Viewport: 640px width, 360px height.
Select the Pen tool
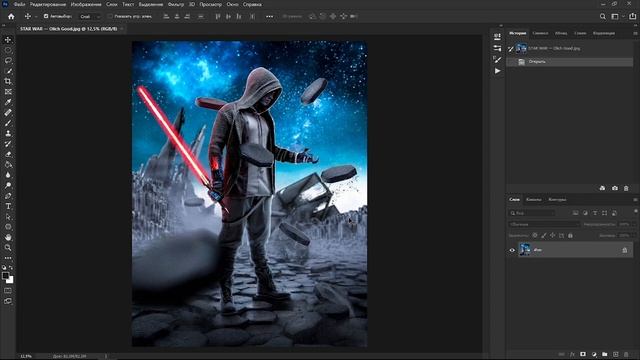[x=8, y=196]
